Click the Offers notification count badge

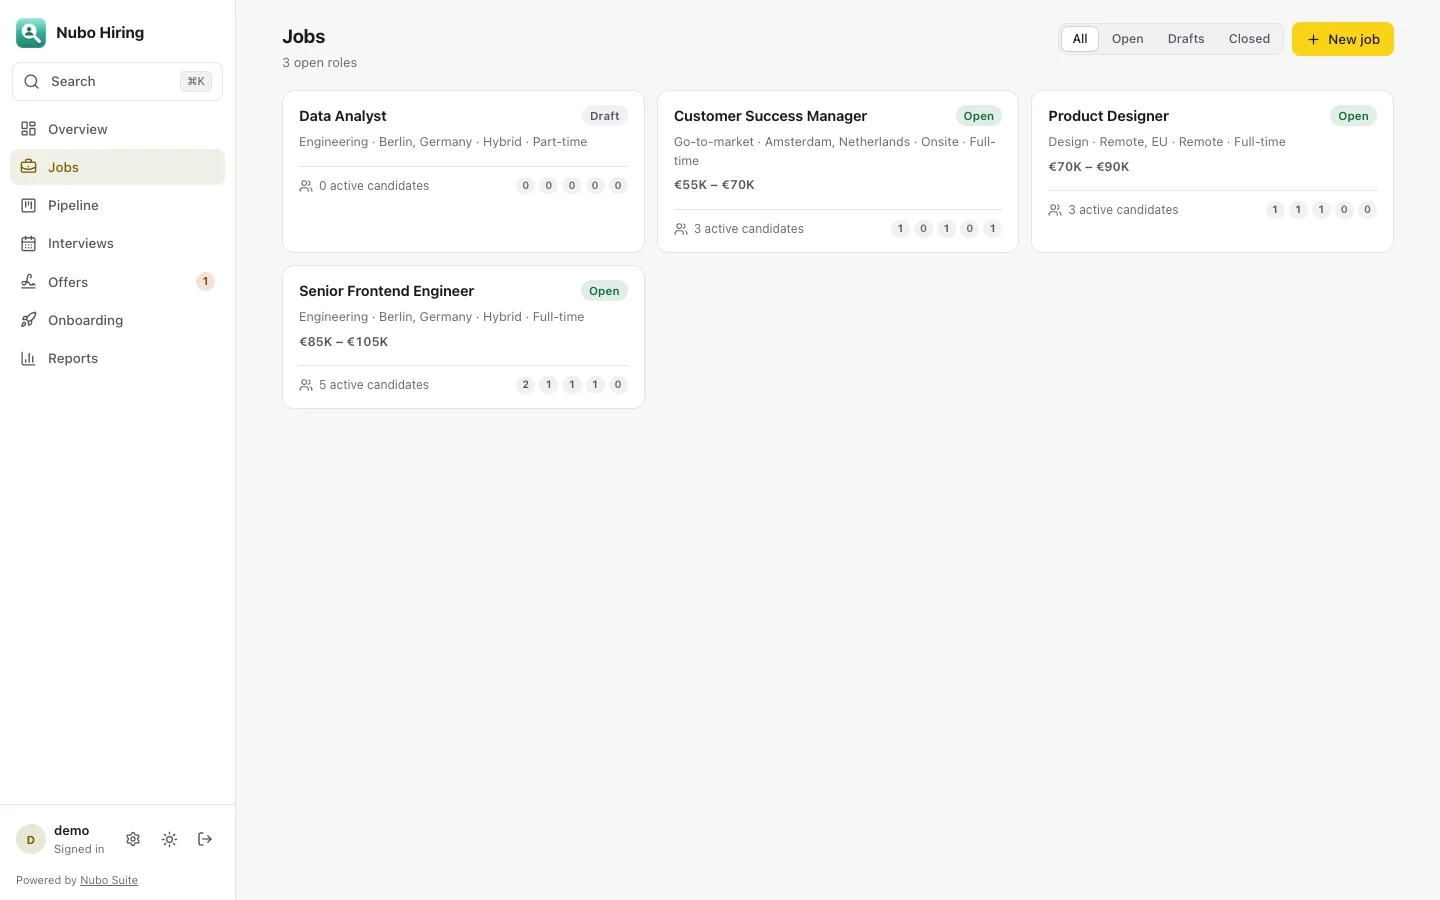click(205, 282)
